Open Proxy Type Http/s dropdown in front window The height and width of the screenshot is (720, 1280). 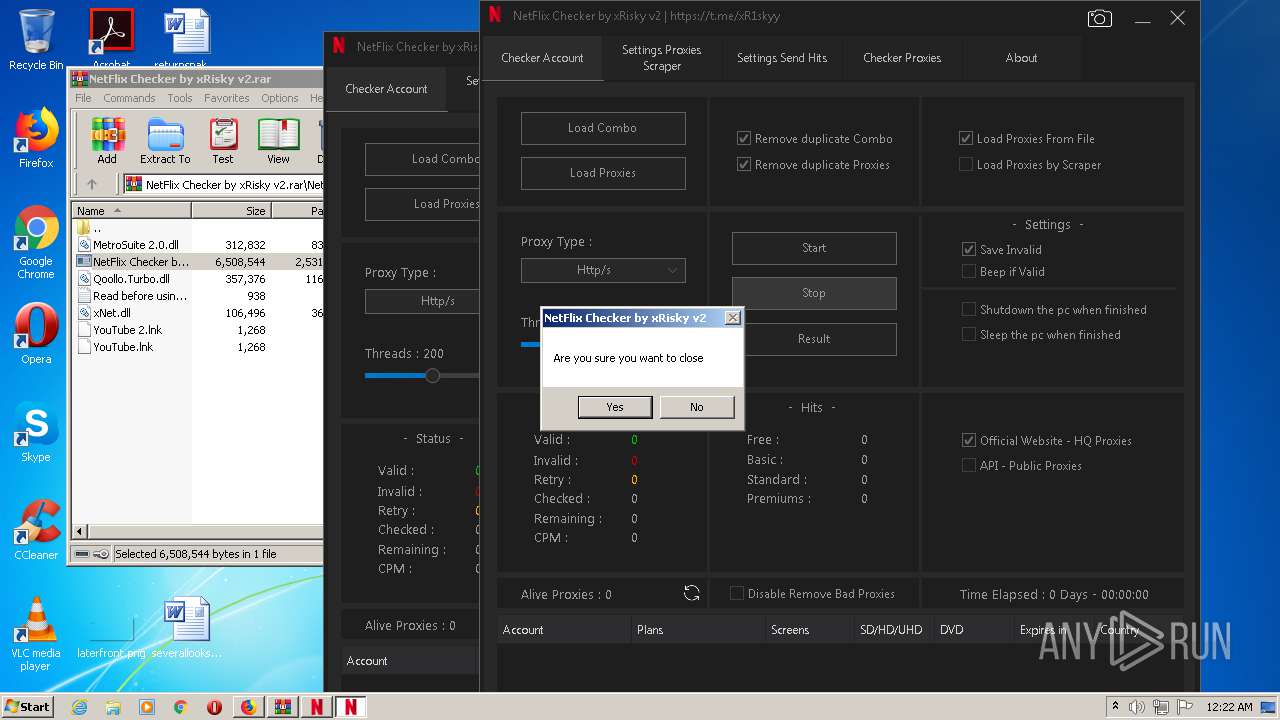pos(603,270)
